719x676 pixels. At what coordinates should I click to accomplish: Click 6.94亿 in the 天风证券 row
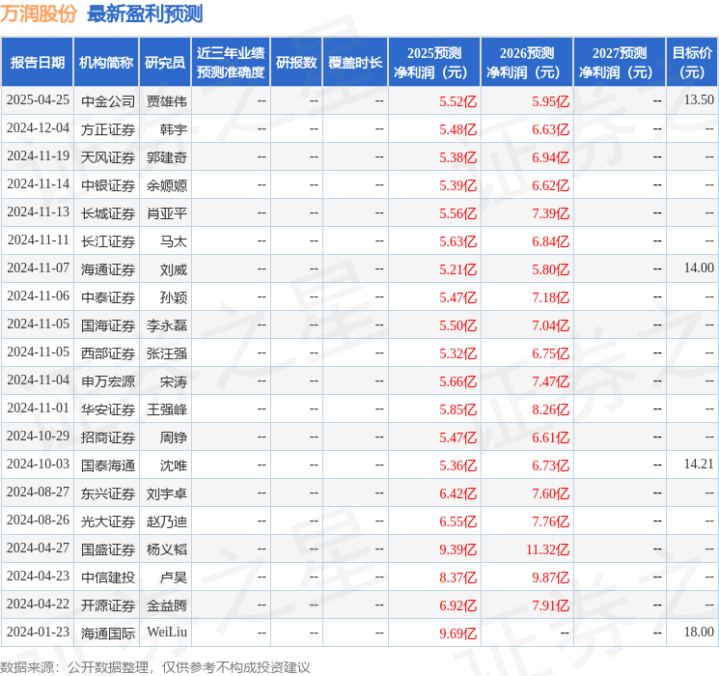[550, 158]
